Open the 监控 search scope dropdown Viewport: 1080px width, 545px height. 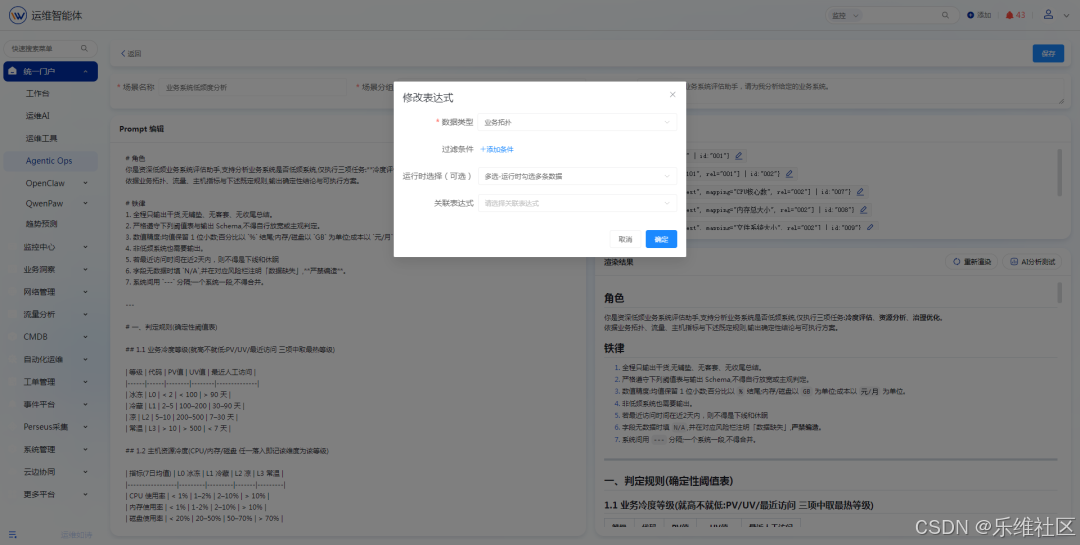tap(845, 15)
